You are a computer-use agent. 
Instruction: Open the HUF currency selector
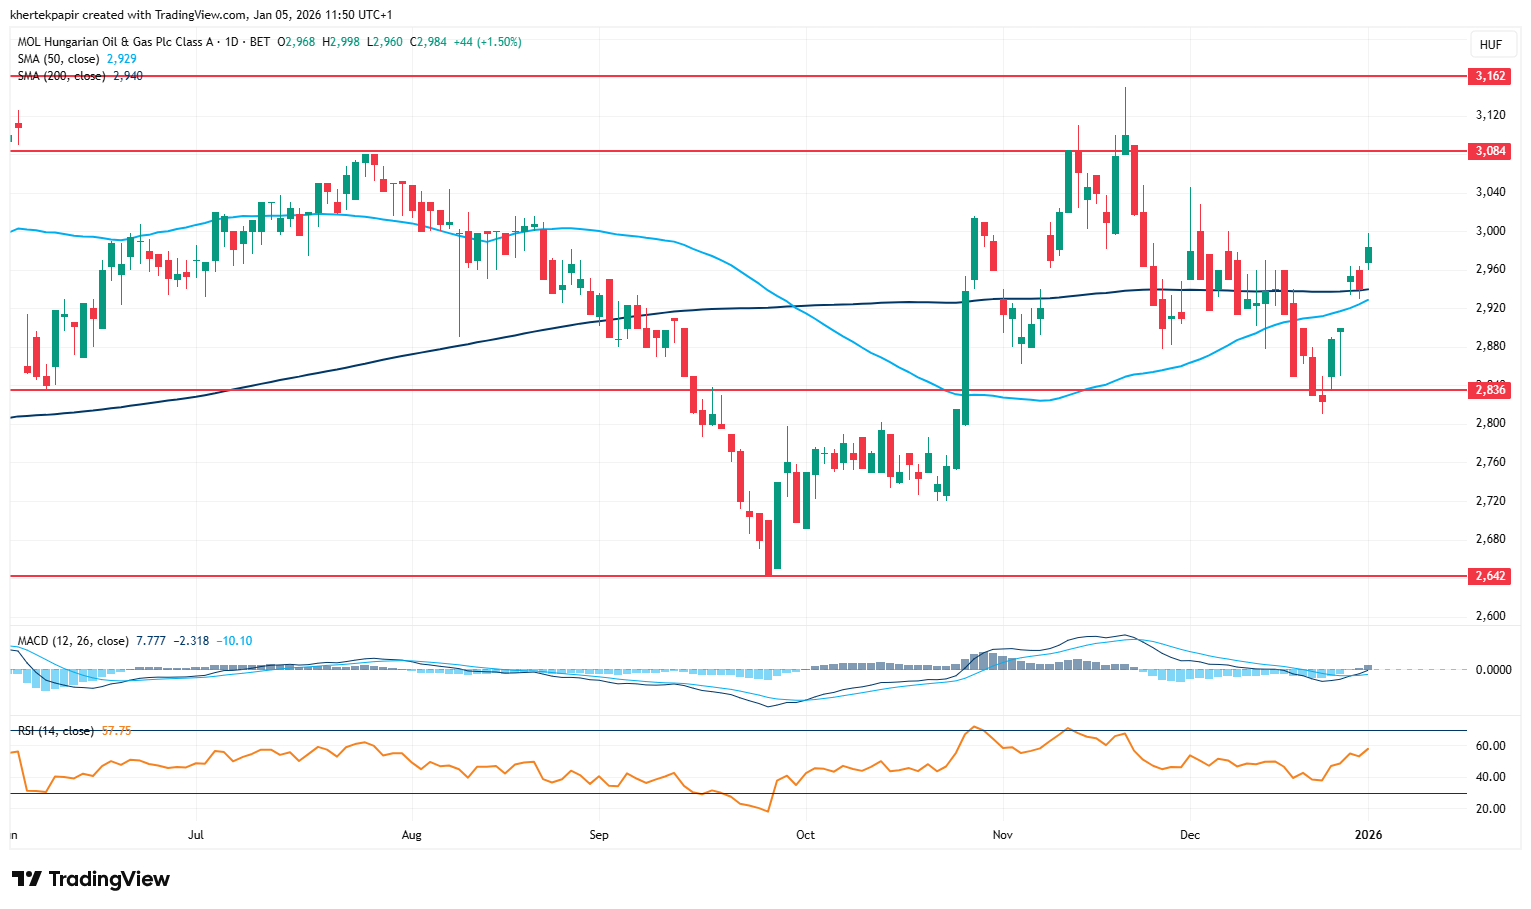[x=1490, y=45]
